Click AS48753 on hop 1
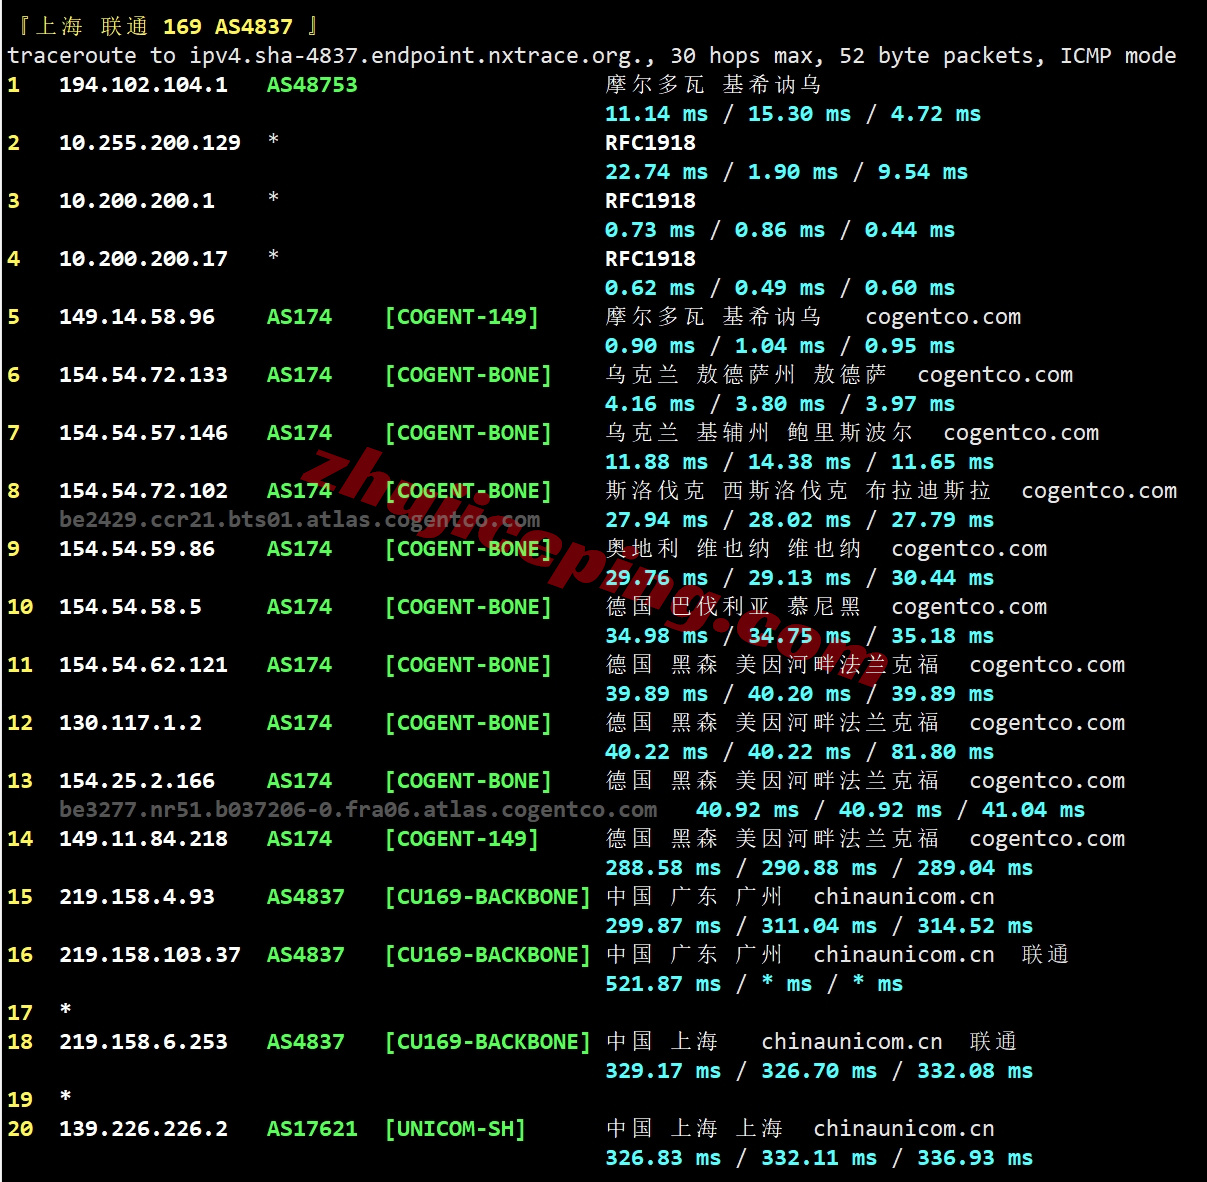 point(312,85)
